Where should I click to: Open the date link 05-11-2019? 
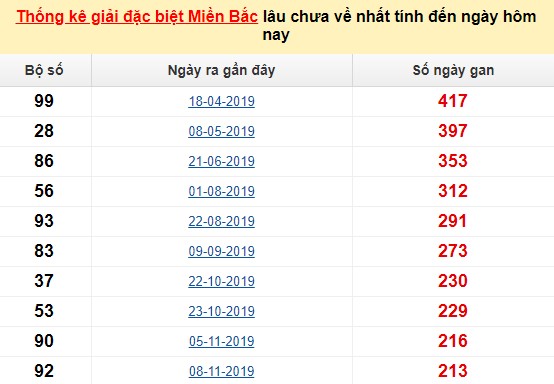222,342
